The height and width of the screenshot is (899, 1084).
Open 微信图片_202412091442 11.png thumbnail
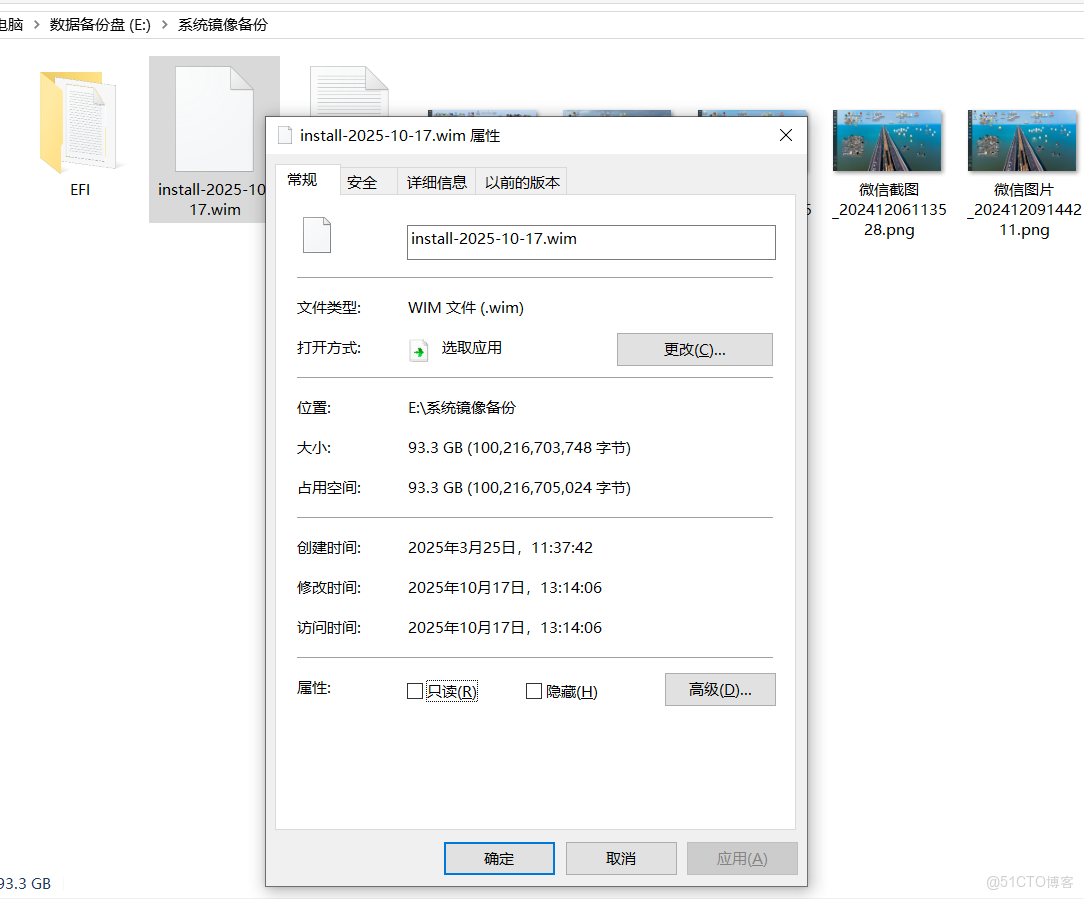(1022, 140)
